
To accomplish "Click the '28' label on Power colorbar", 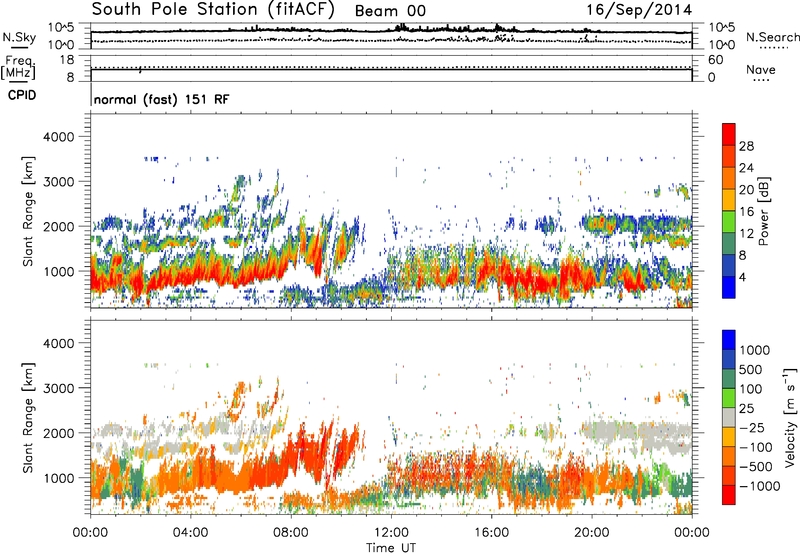I will coord(746,146).
